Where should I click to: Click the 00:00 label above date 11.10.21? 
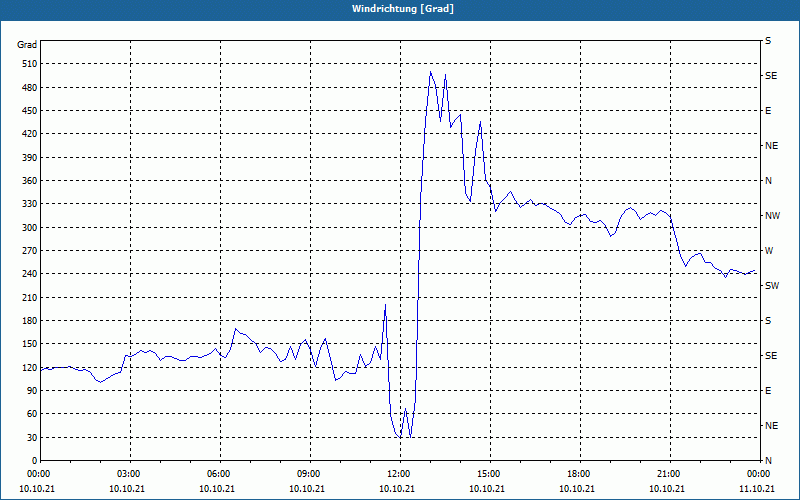(x=759, y=474)
